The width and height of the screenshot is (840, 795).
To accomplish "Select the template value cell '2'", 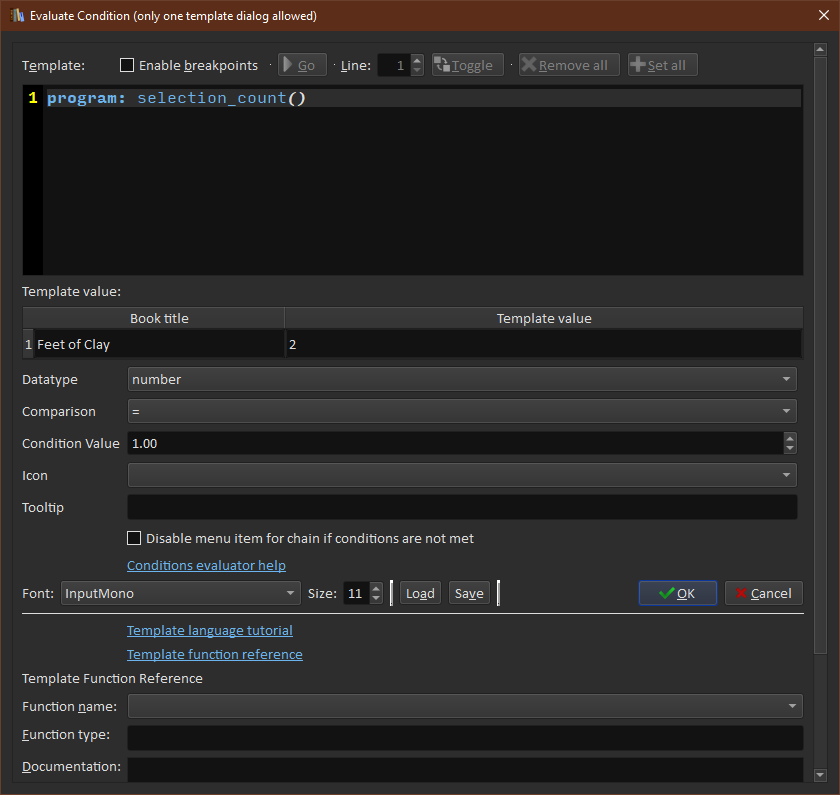I will (544, 344).
